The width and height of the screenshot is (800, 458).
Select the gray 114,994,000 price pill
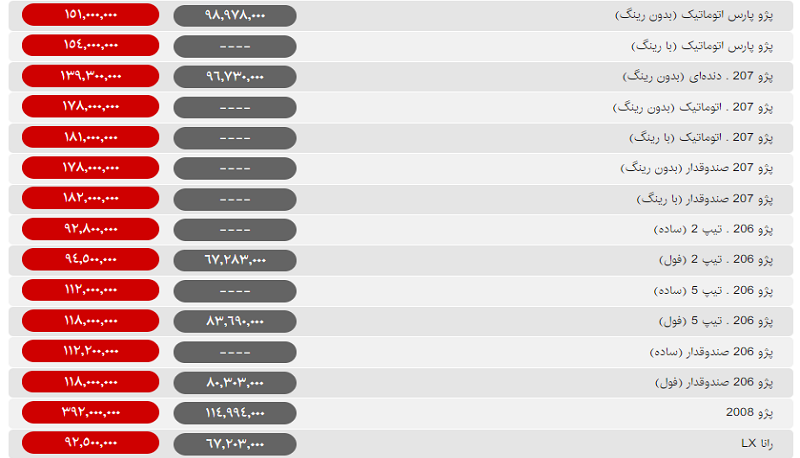[235, 413]
